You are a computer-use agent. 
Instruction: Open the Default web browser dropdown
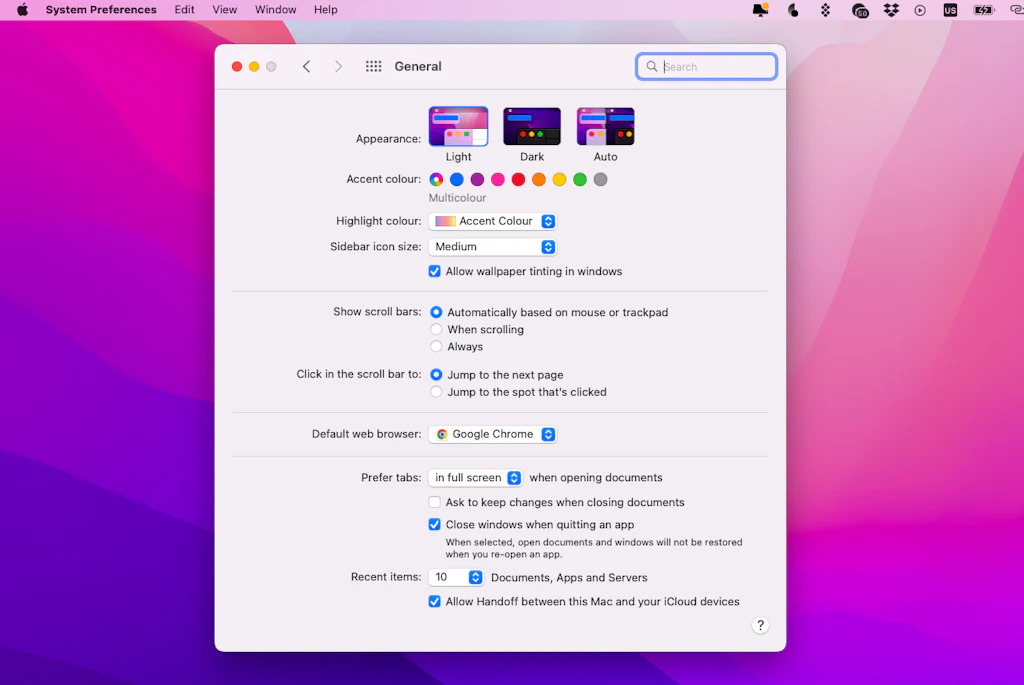click(492, 434)
